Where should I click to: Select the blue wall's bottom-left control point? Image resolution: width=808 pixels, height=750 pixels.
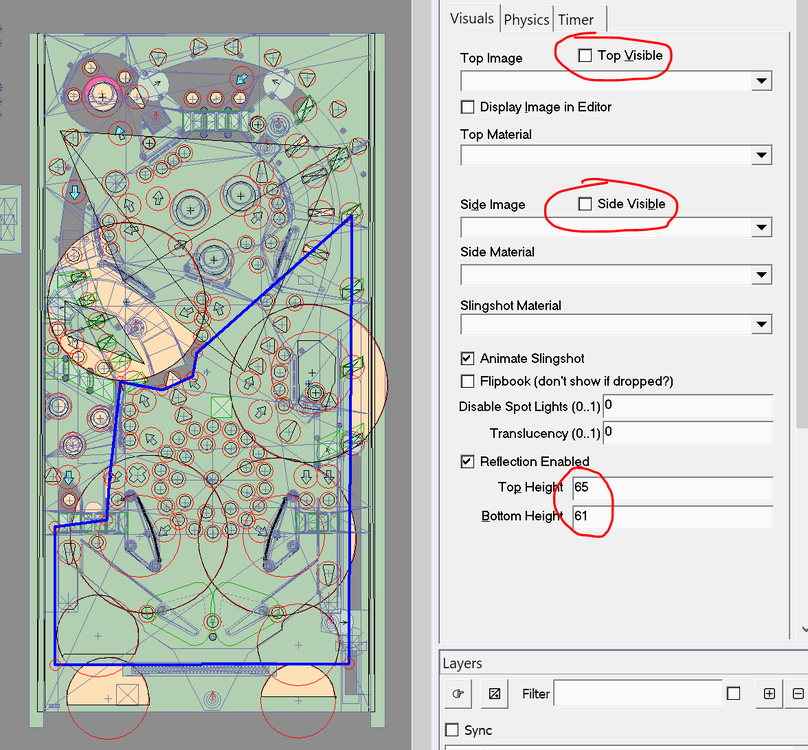(x=55, y=664)
